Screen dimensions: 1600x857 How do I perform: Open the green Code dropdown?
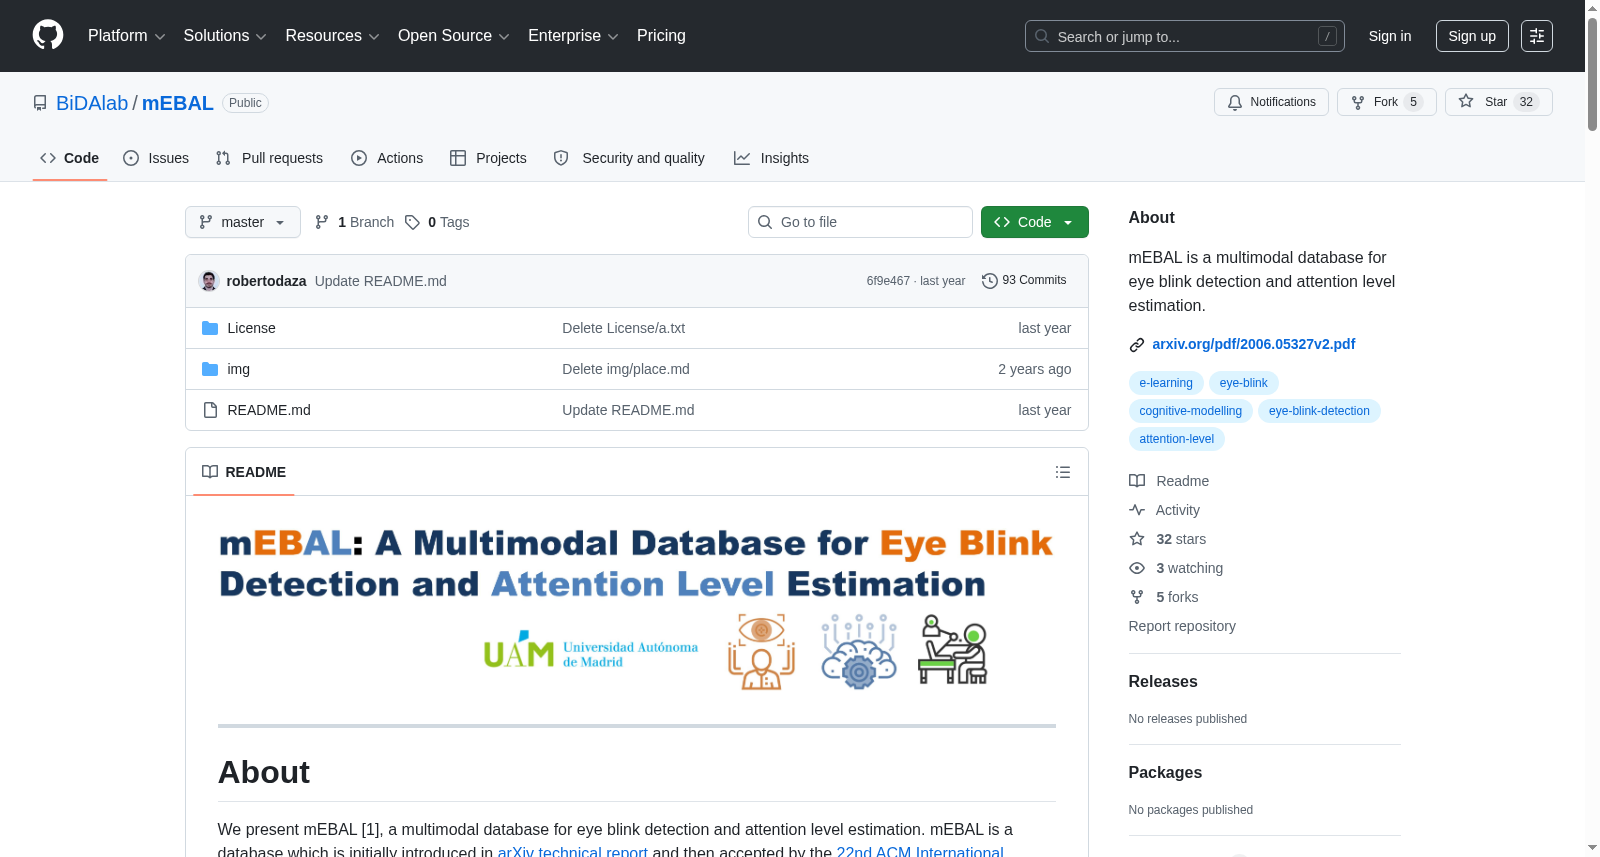(x=1035, y=222)
